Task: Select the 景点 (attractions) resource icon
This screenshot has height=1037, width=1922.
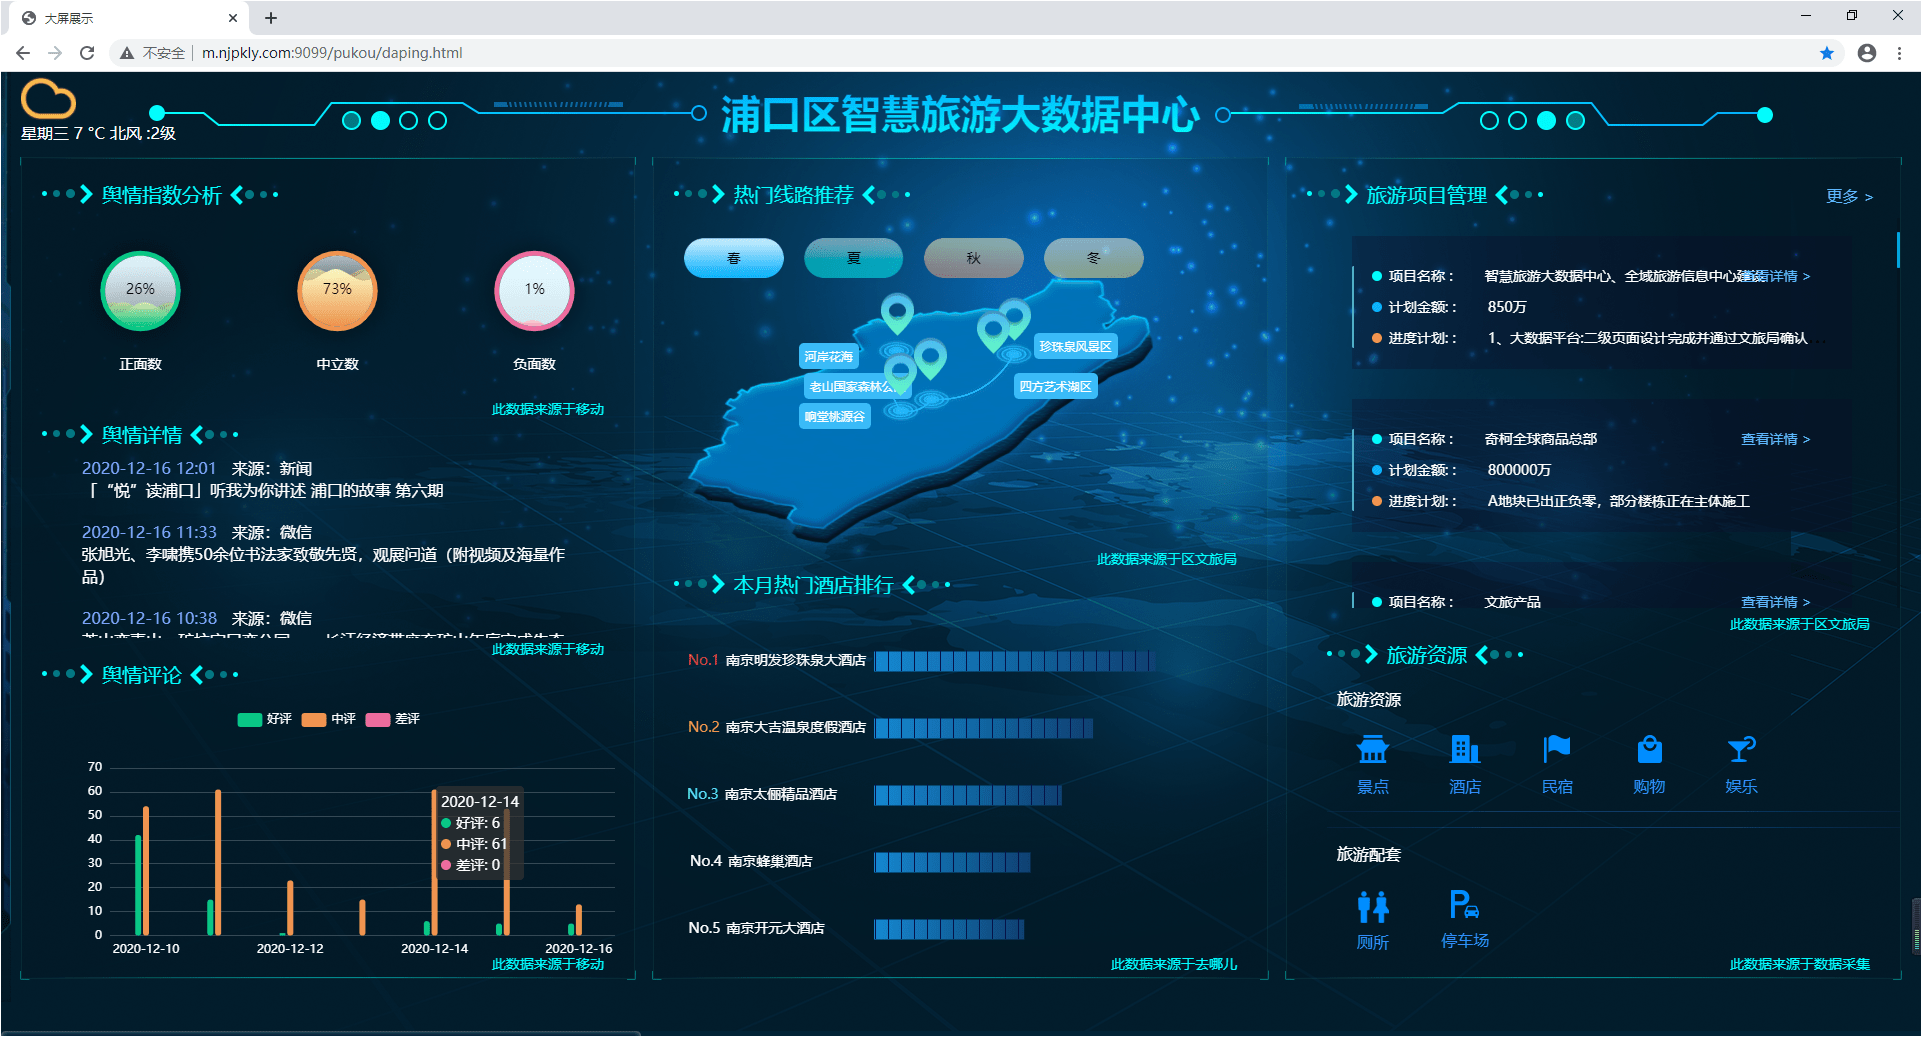Action: (x=1372, y=751)
